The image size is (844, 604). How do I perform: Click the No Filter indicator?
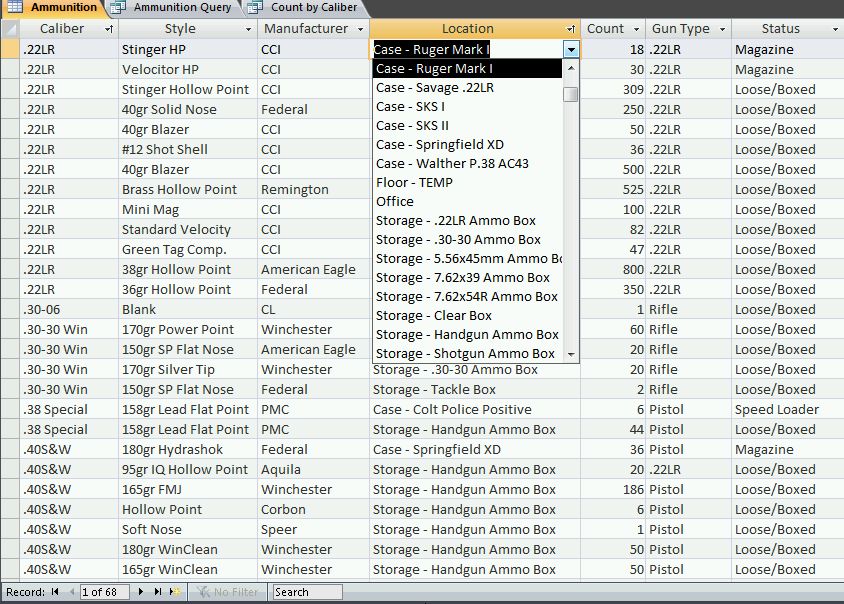pos(230,592)
